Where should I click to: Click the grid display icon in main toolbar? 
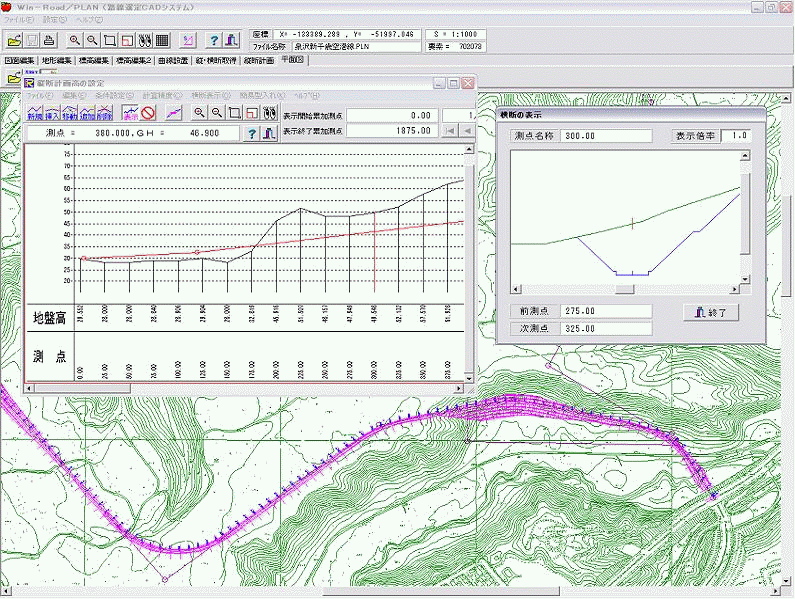coord(163,40)
